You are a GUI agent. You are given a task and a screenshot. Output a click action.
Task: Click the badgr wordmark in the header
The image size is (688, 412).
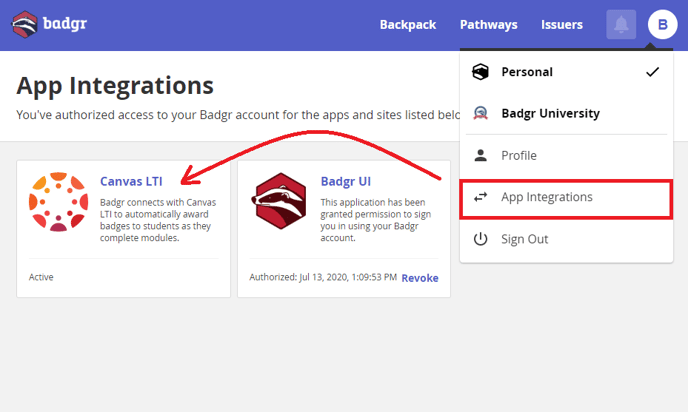pyautogui.click(x=65, y=23)
